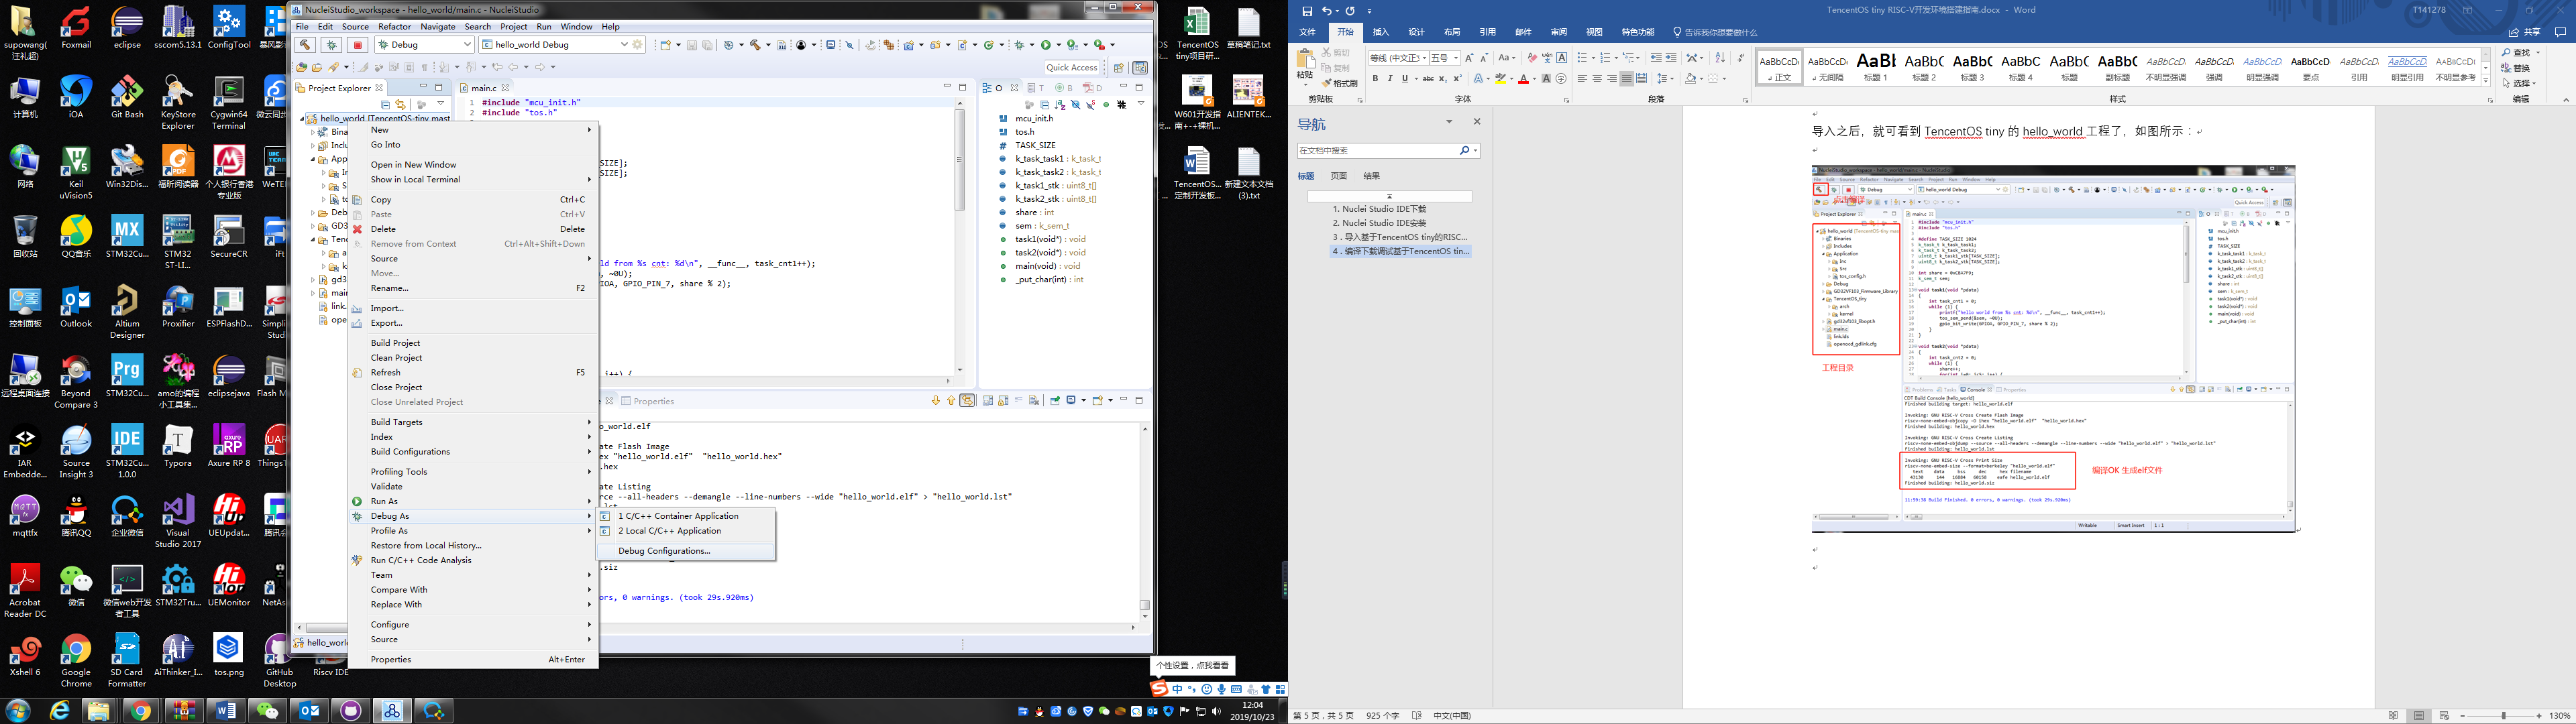This screenshot has height=724, width=2576.
Task: Click Collapse All icon in Project Explorer
Action: (385, 104)
